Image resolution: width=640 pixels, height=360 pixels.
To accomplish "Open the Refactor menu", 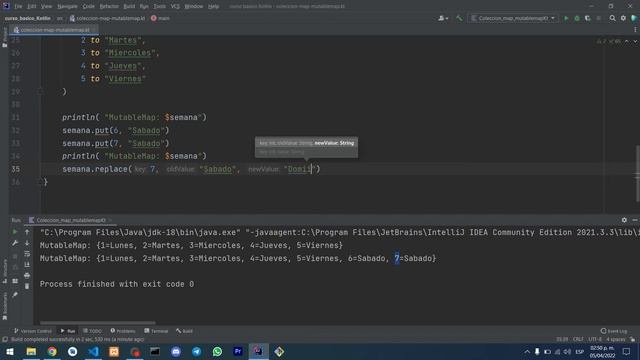I will coord(109,7).
